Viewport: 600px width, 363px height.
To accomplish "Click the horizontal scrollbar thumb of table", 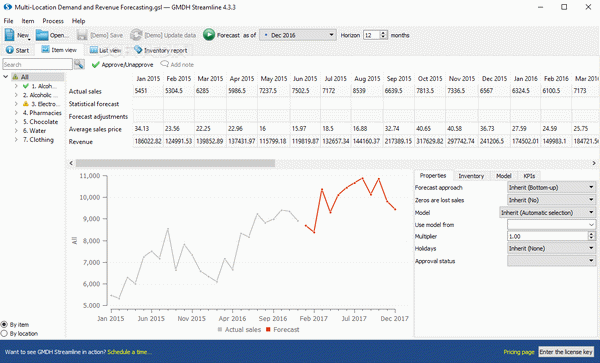I will [175, 163].
